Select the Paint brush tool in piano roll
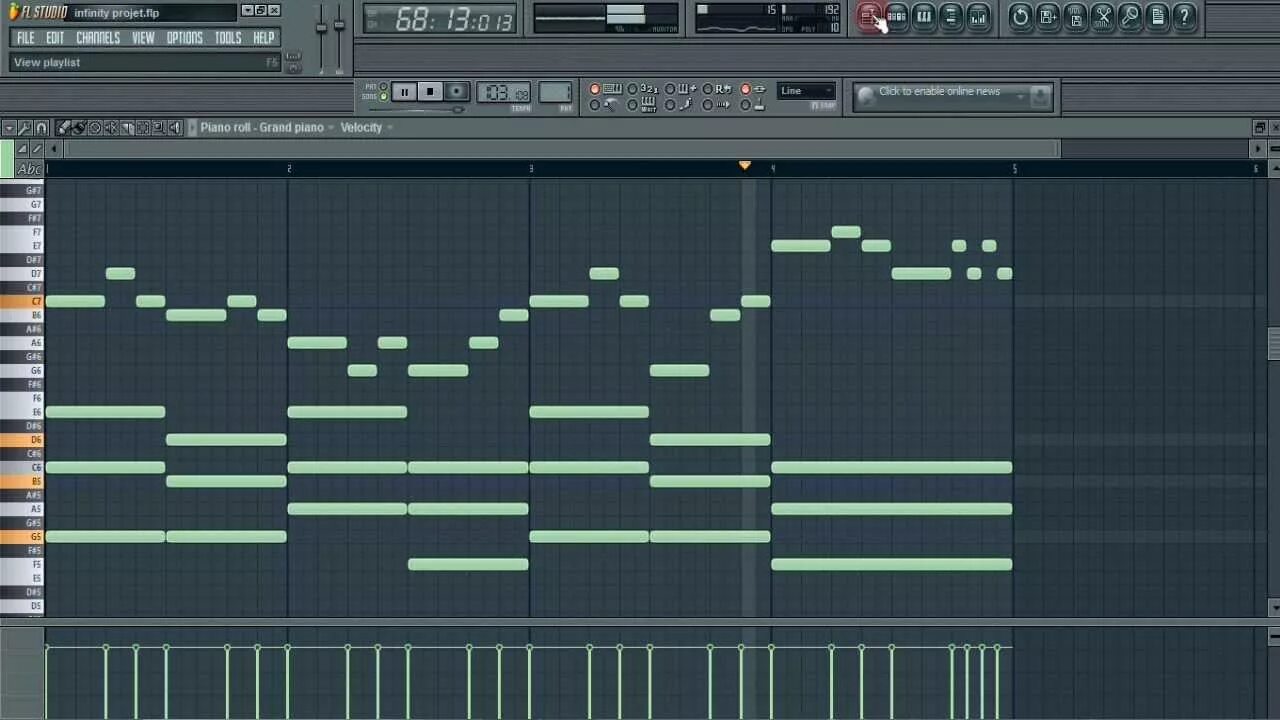This screenshot has height=720, width=1280. click(x=79, y=127)
